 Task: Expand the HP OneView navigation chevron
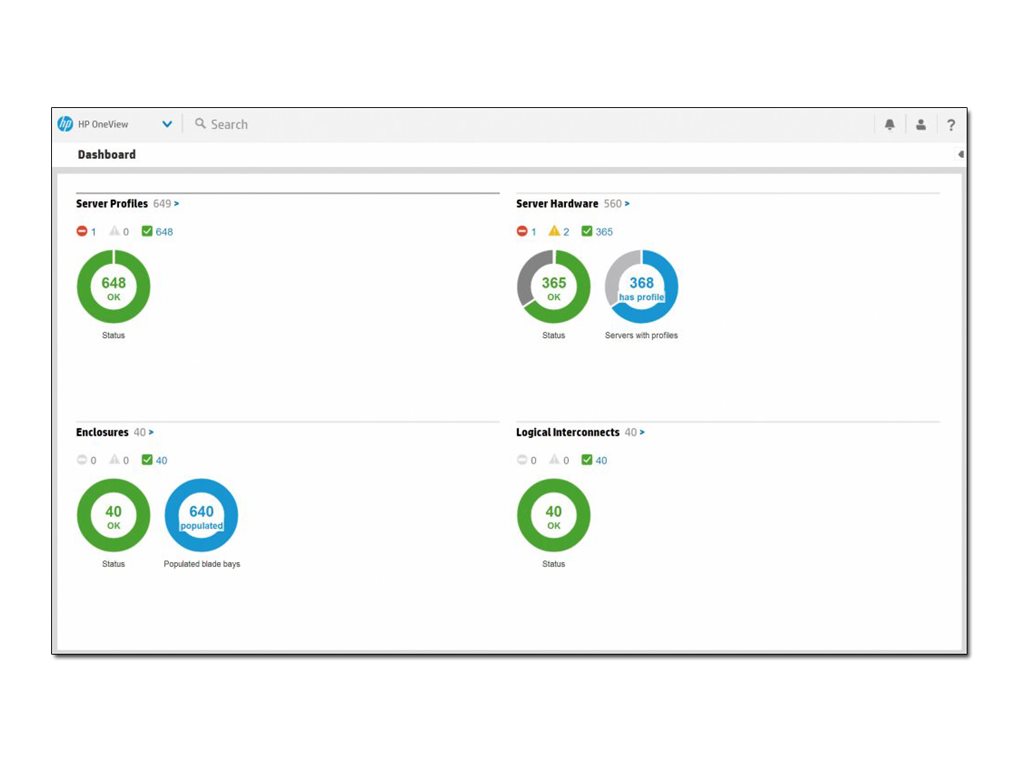166,123
